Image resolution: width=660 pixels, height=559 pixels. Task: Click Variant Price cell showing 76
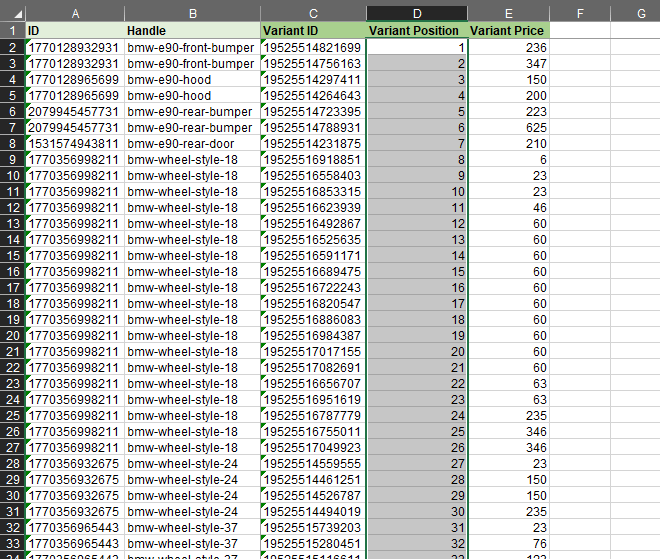[x=508, y=543]
